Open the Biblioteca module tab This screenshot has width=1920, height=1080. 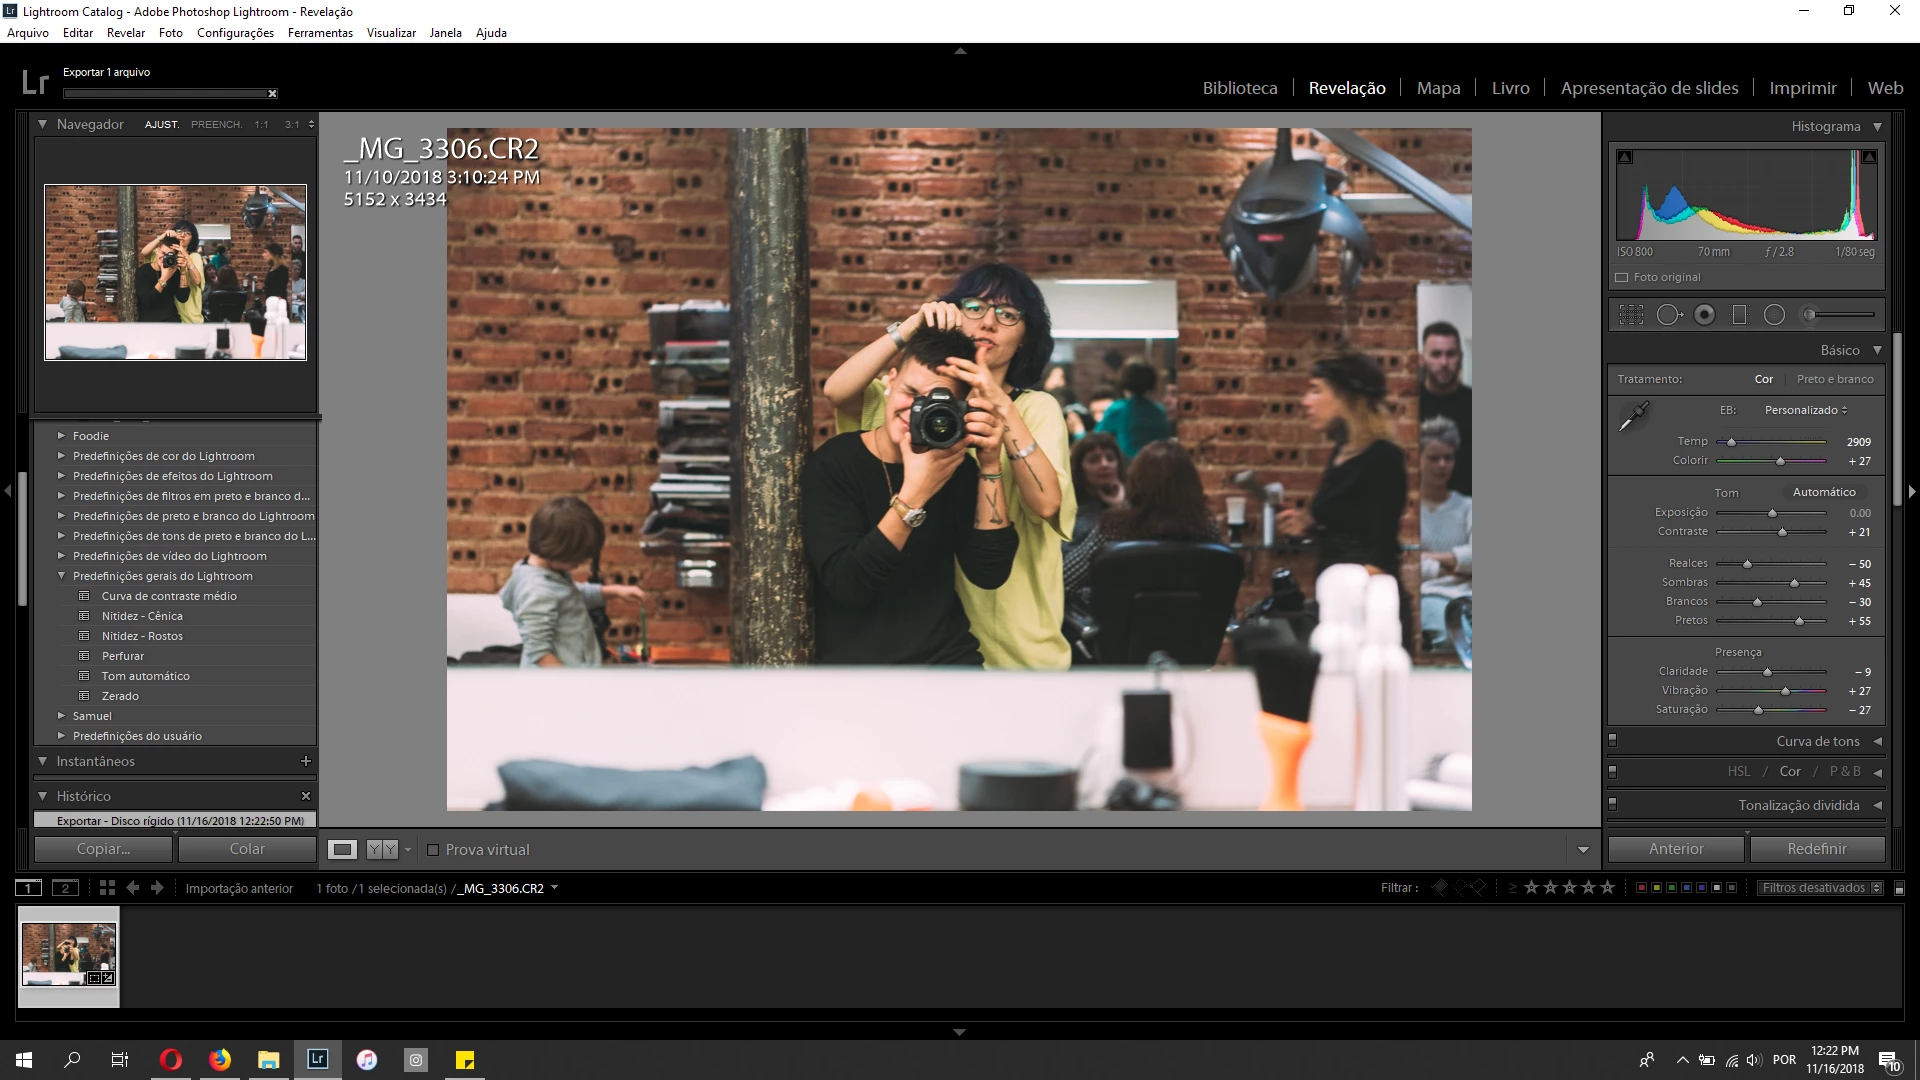[1239, 88]
